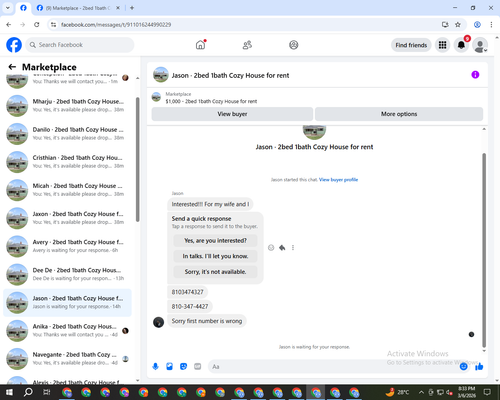Image resolution: width=500 pixels, height=400 pixels.
Task: Close the Marketplace browser tab
Action: [x=118, y=8]
